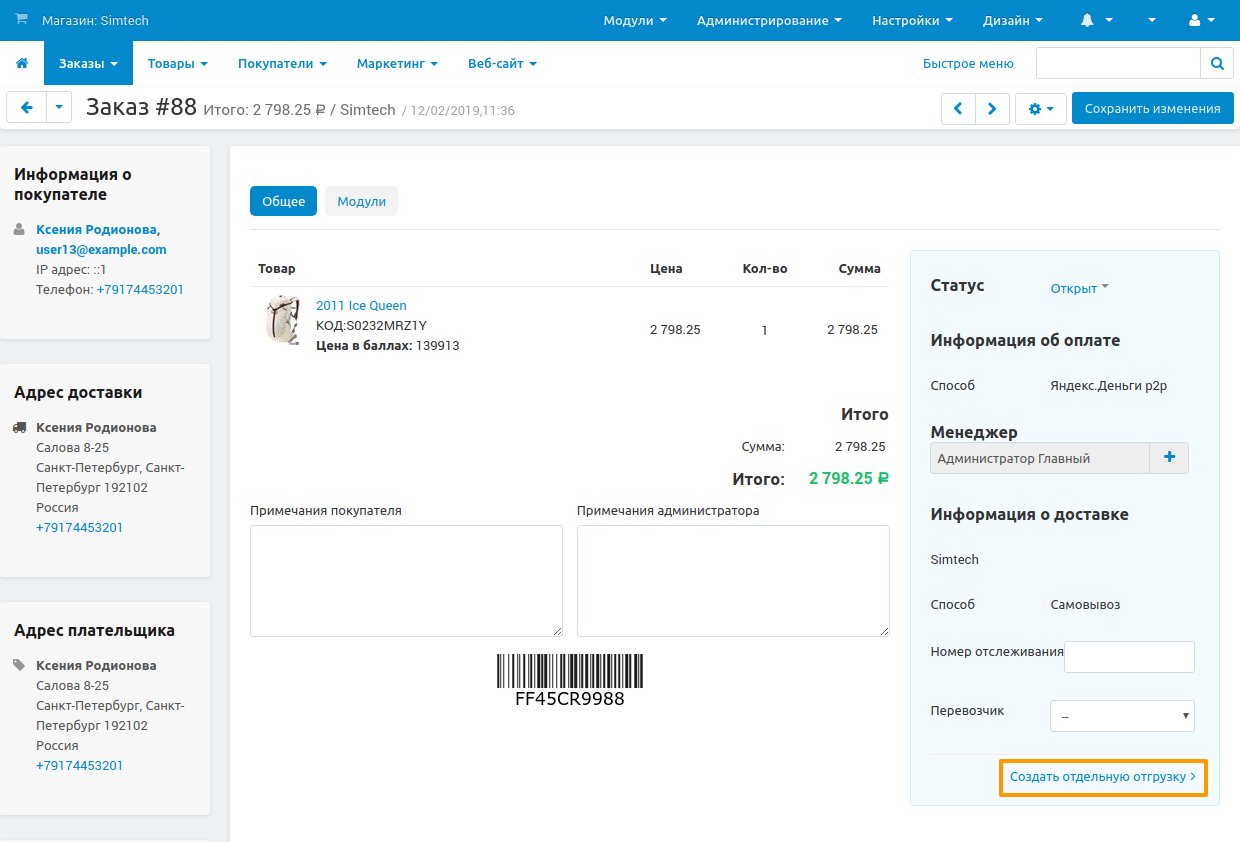Open the gear actions menu
Screen dimensions: 1240x842
pos(1040,109)
